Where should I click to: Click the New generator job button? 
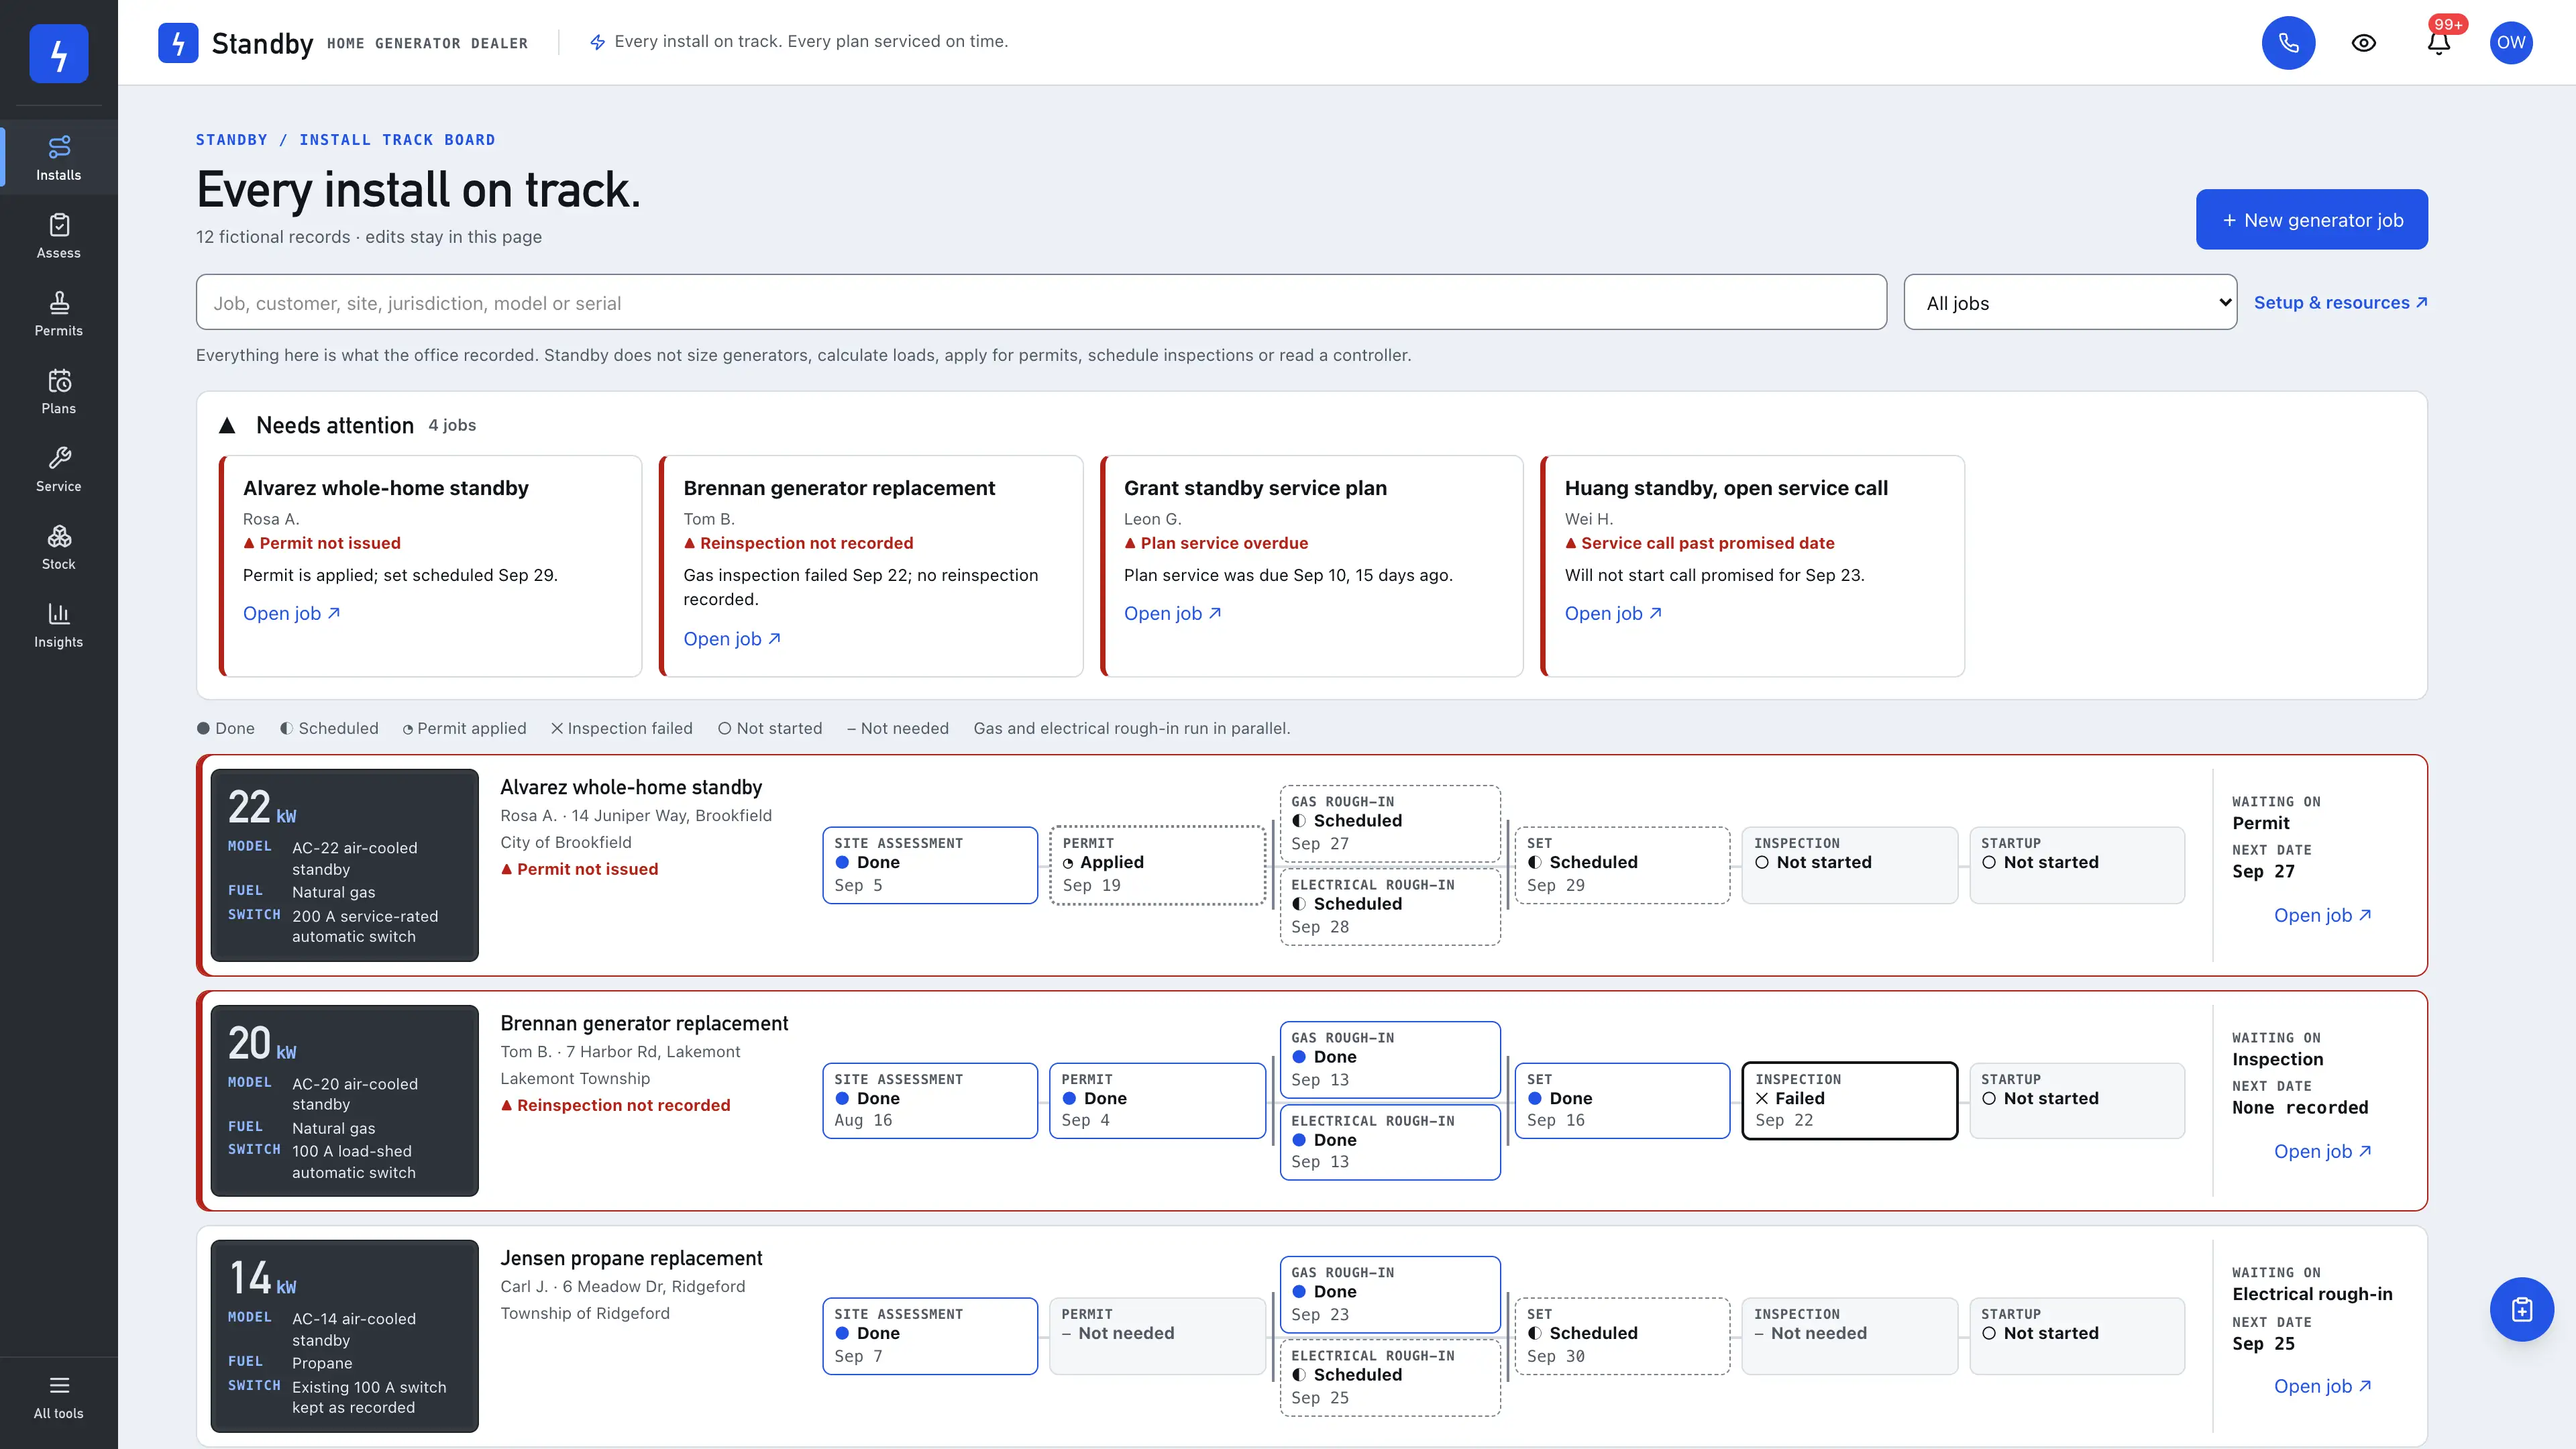2311,219
